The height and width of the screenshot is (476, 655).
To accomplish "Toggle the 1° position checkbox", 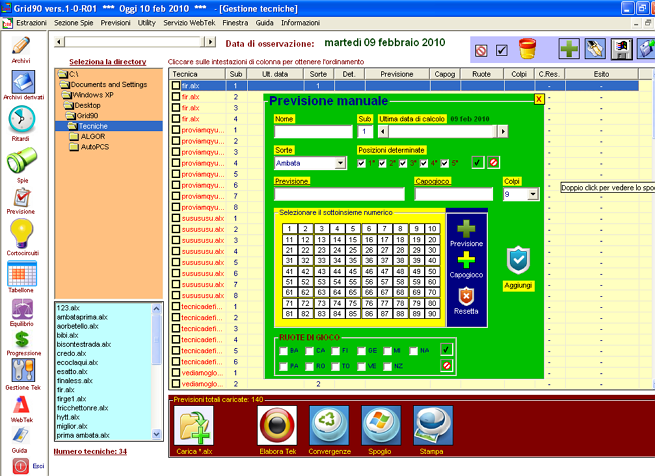I will click(x=362, y=163).
